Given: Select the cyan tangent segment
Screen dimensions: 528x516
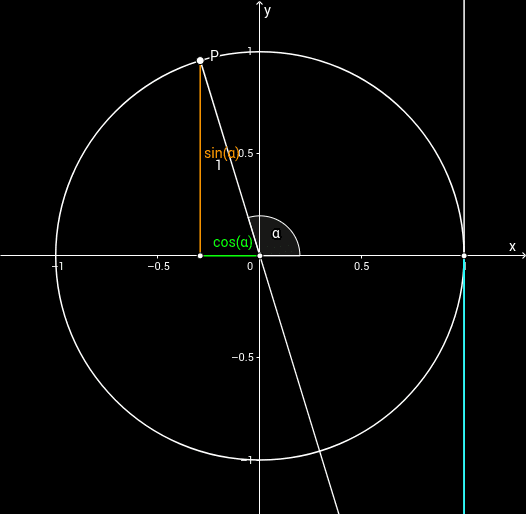Looking at the screenshot, I should tap(465, 387).
